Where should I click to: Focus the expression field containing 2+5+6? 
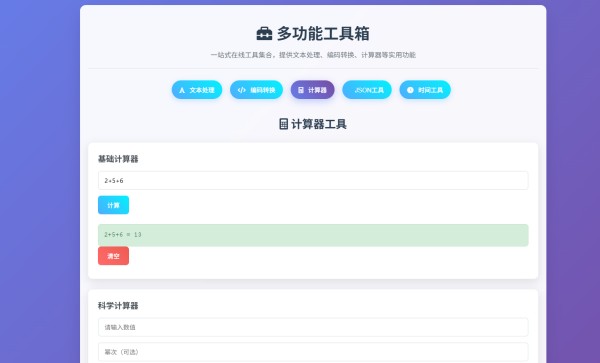[313, 181]
